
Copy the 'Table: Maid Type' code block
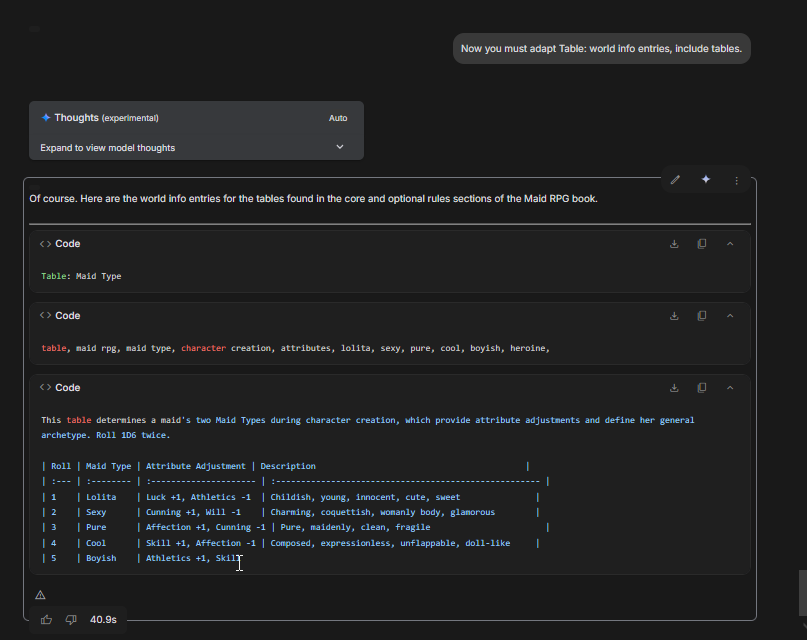click(x=701, y=244)
